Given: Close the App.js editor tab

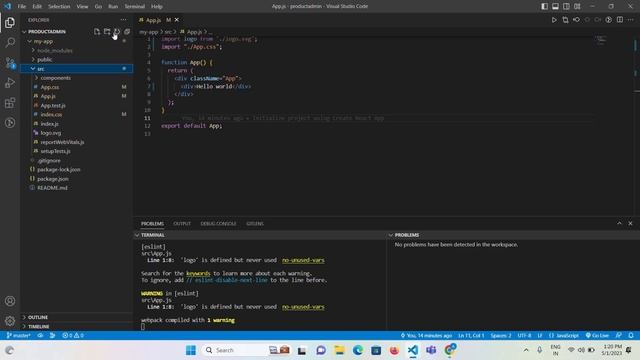Looking at the screenshot, I should [x=177, y=20].
